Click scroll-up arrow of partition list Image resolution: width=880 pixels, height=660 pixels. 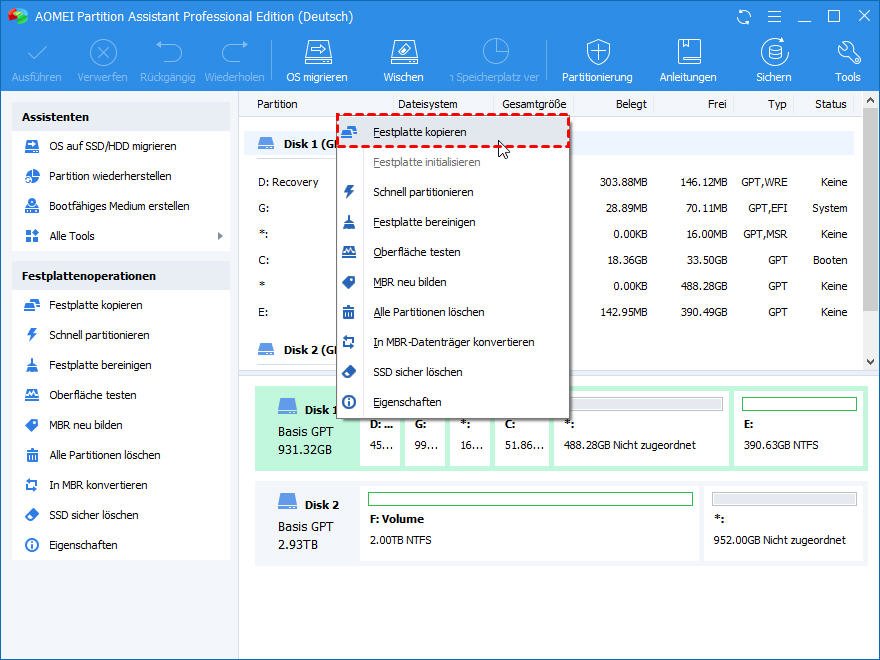click(x=870, y=101)
